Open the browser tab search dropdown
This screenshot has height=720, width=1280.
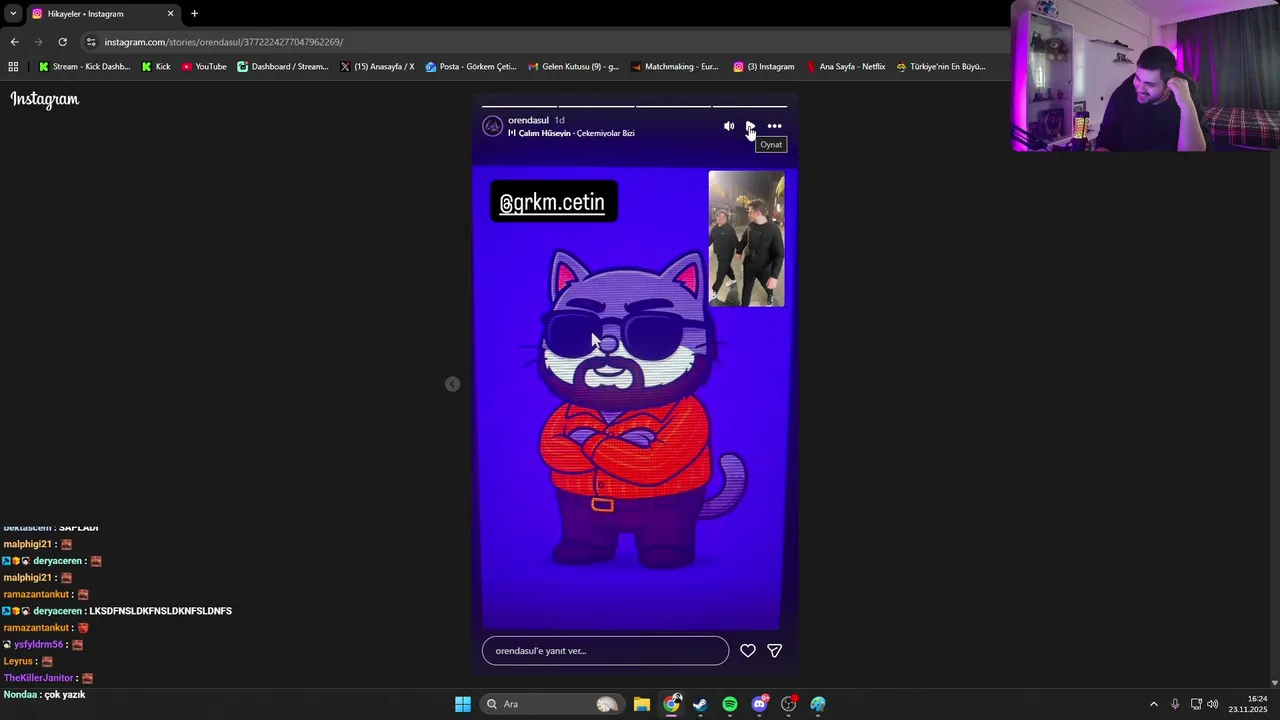coord(13,14)
